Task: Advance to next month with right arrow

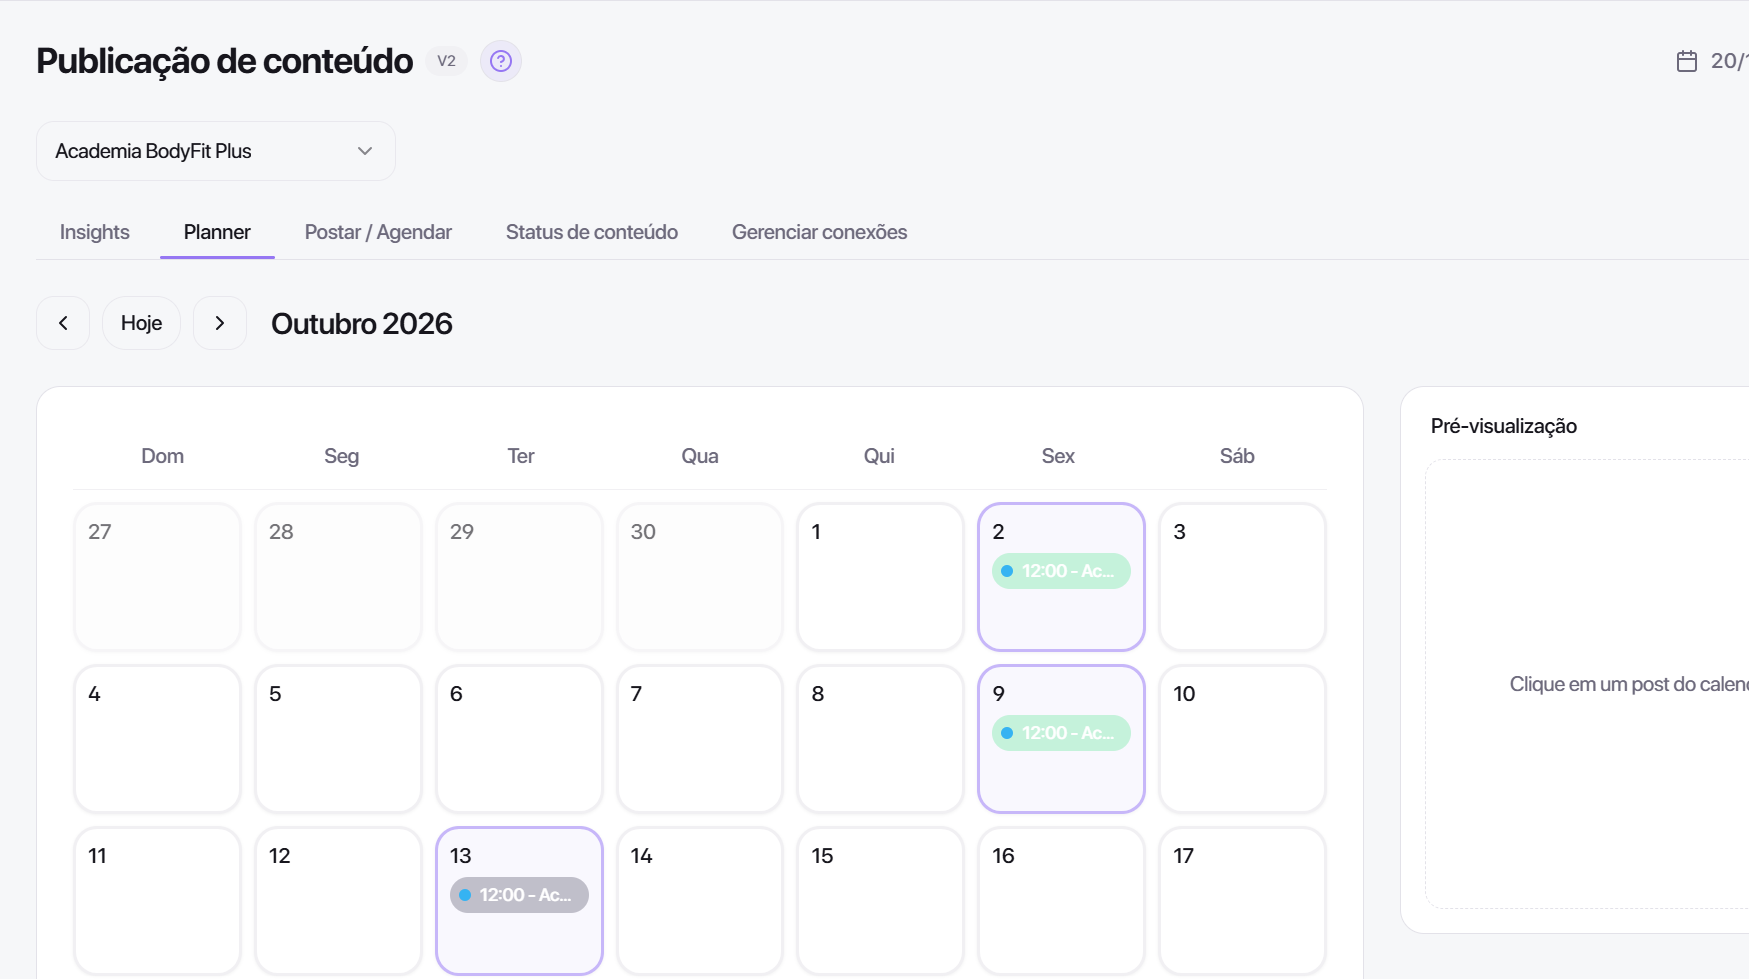Action: [x=220, y=323]
